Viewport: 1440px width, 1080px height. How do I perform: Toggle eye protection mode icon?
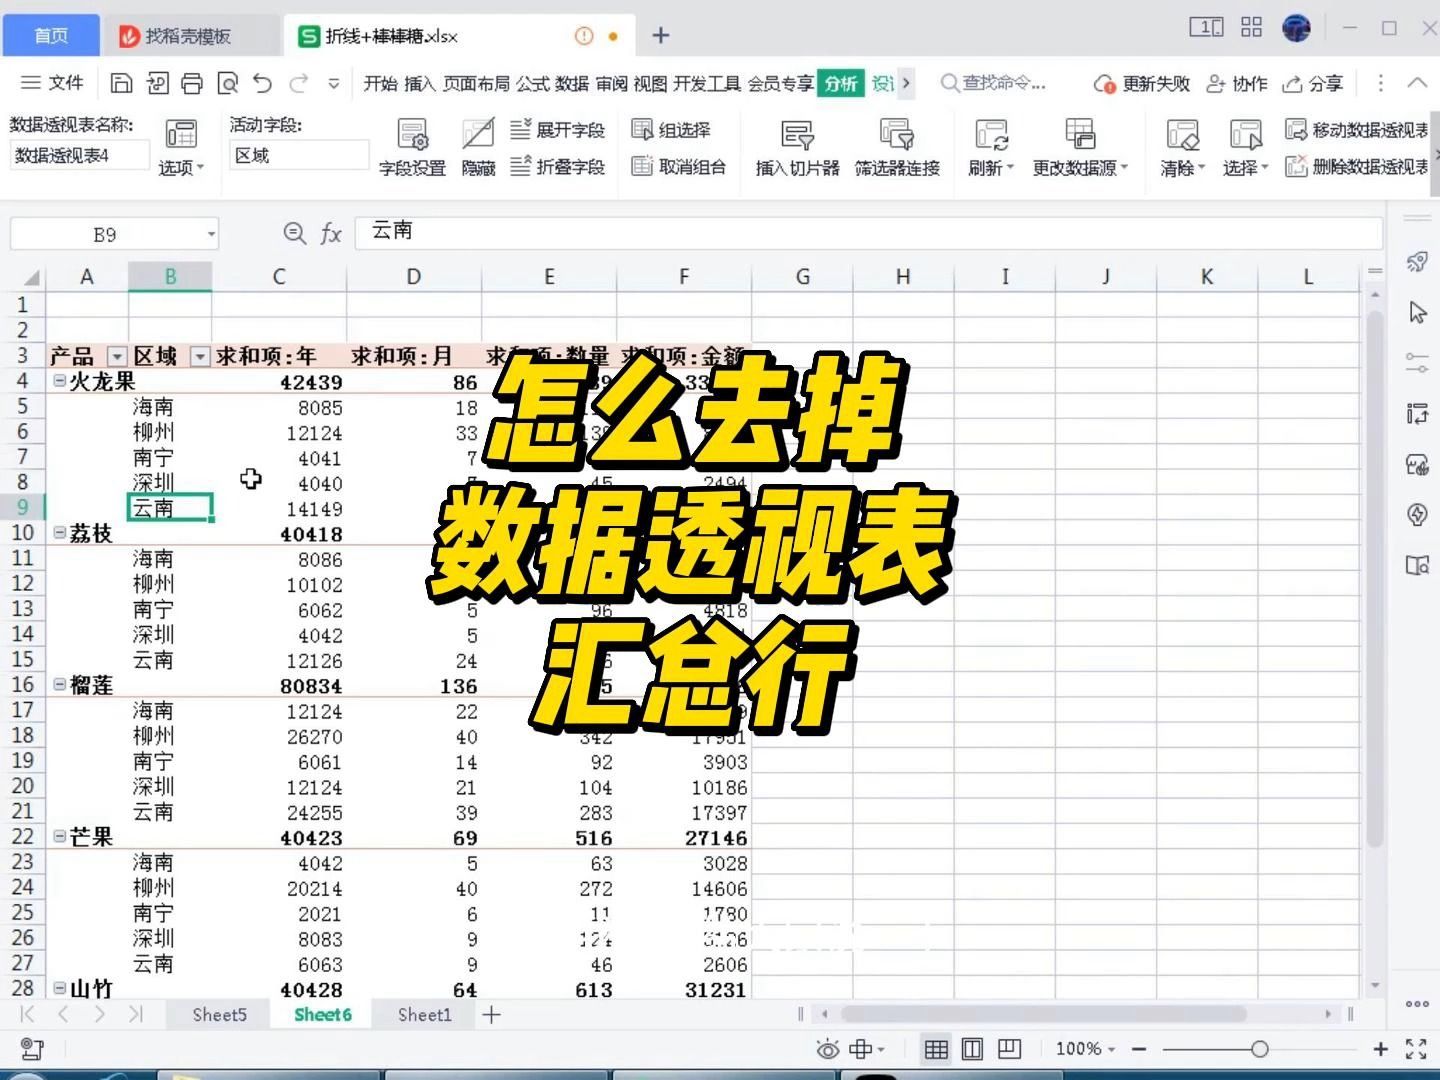point(828,1049)
